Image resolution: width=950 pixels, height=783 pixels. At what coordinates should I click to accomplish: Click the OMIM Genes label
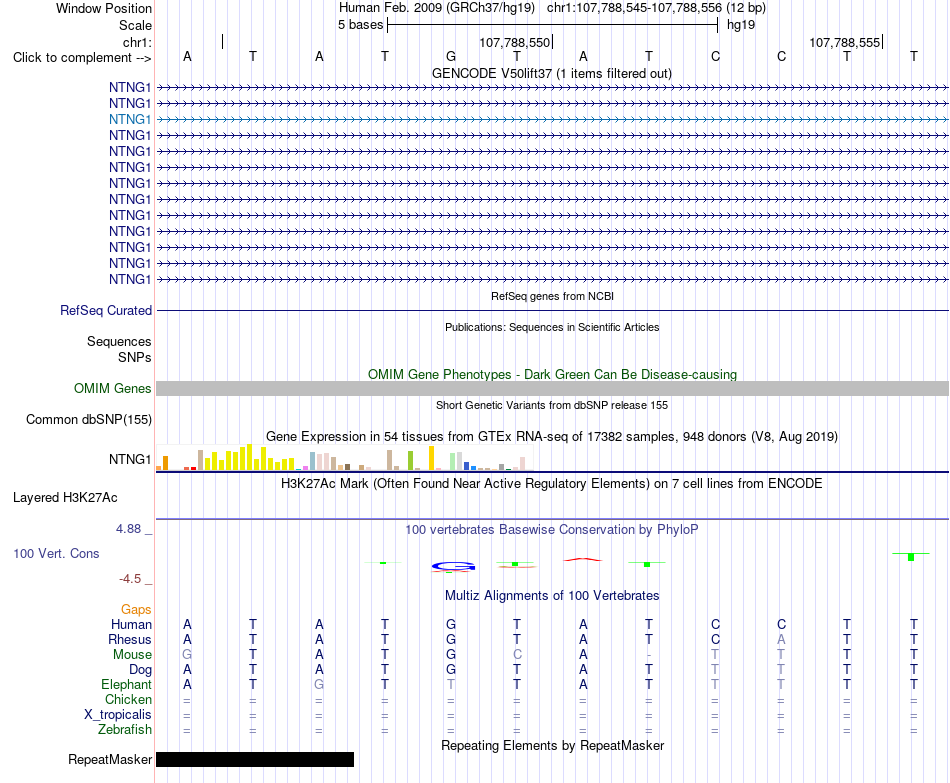[x=113, y=388]
